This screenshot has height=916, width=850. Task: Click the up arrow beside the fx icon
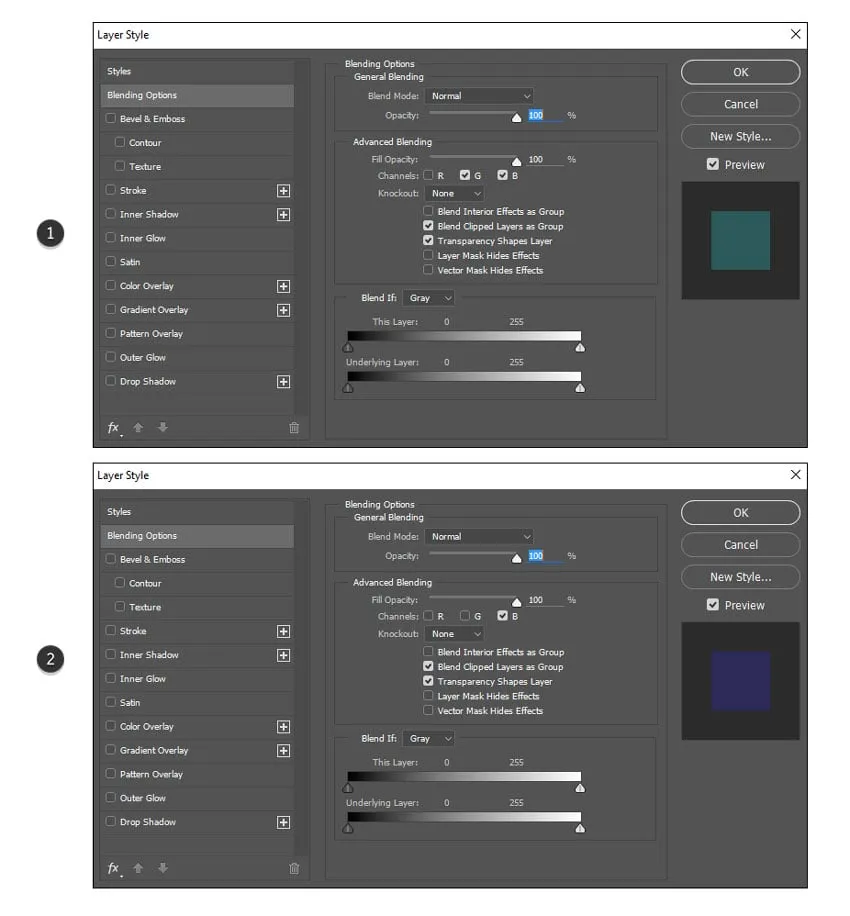tap(139, 428)
